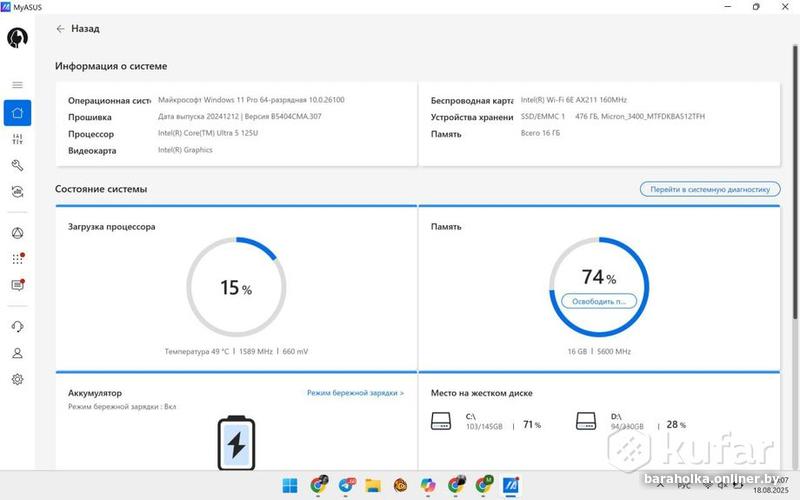Open the user account icon in sidebar
Screen dimensions: 800x500
(x=17, y=353)
